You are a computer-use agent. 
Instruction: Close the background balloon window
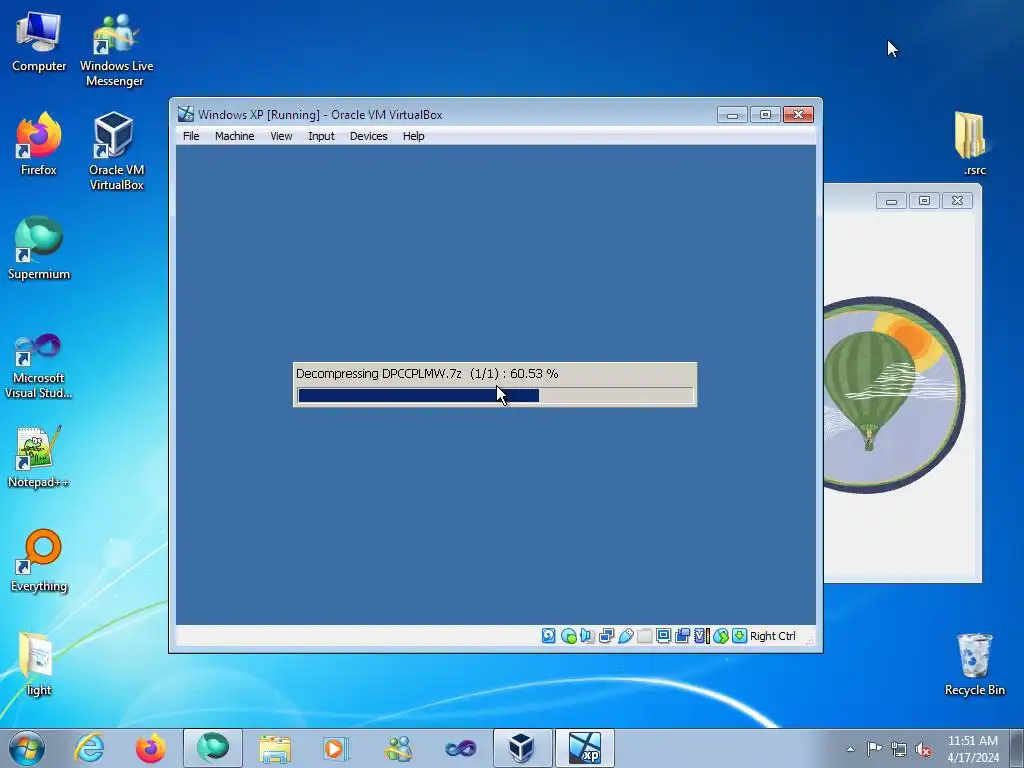point(957,200)
